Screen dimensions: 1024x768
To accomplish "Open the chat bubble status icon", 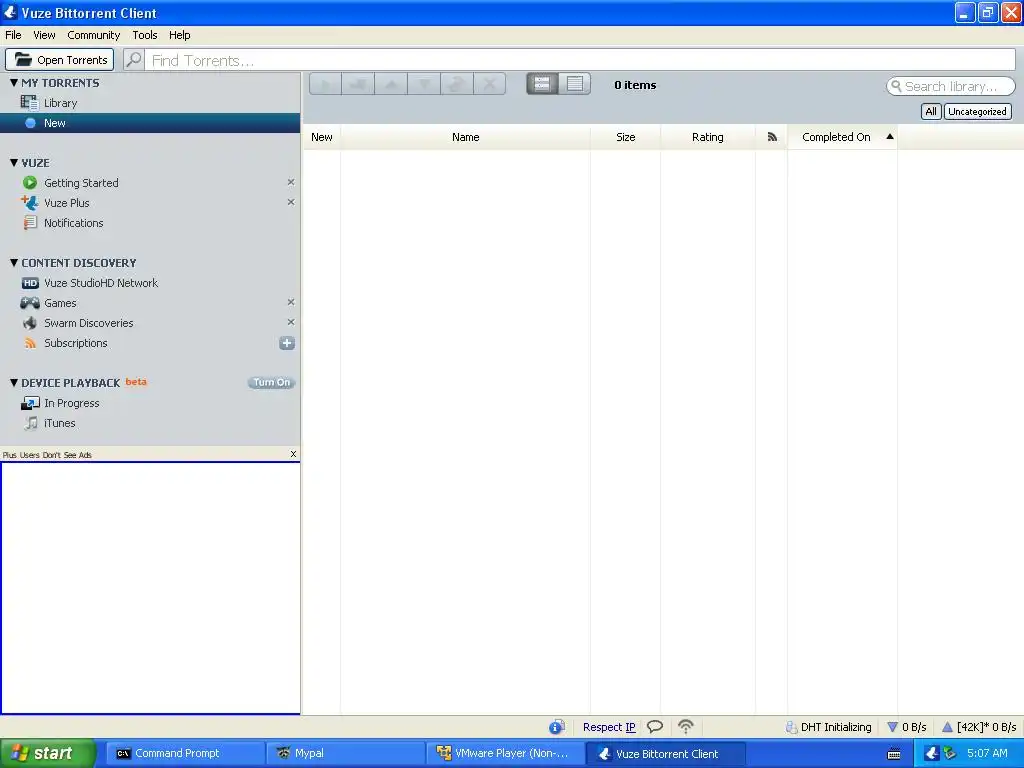I will [655, 727].
